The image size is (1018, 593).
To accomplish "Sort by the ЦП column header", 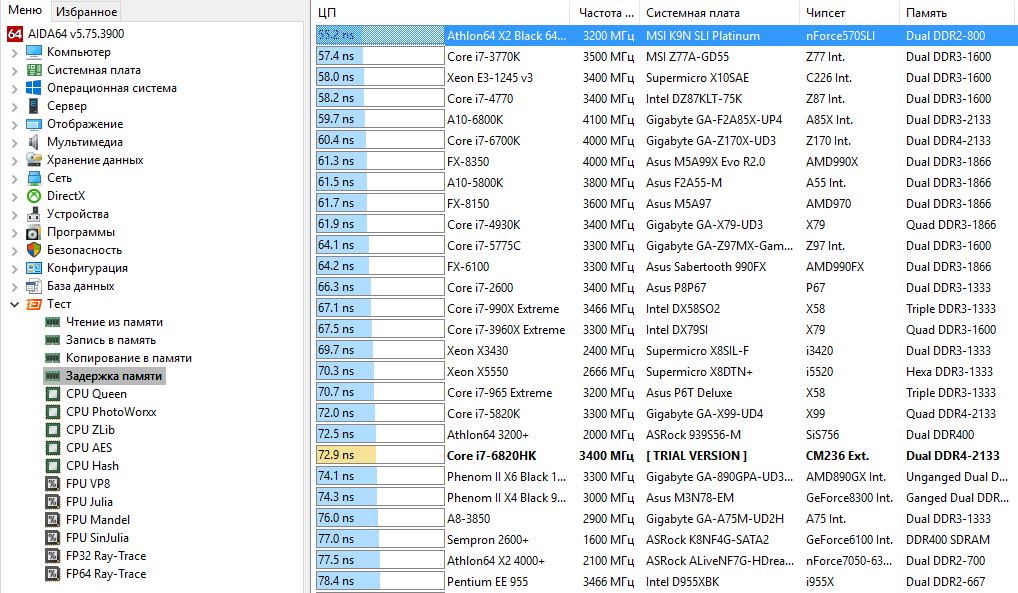I will point(441,12).
